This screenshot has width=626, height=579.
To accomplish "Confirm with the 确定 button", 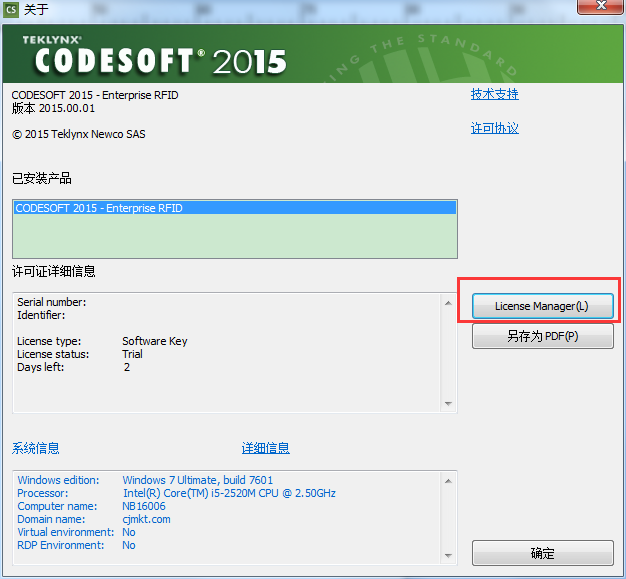I will click(x=543, y=553).
